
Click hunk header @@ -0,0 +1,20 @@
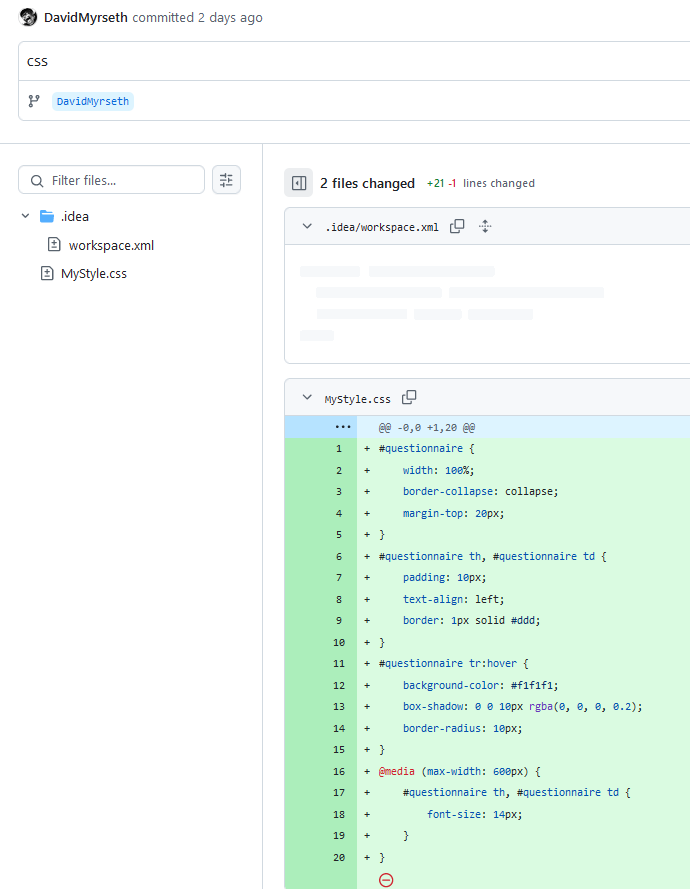point(427,427)
